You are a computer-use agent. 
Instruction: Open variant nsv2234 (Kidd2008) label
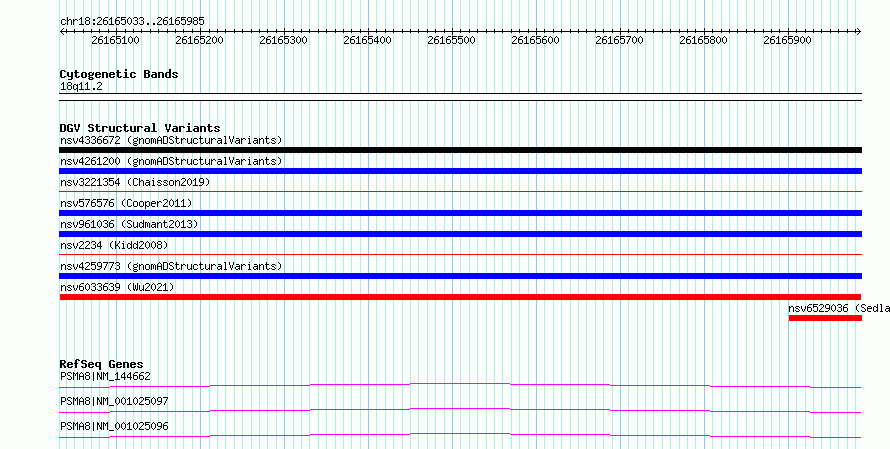[x=114, y=245]
